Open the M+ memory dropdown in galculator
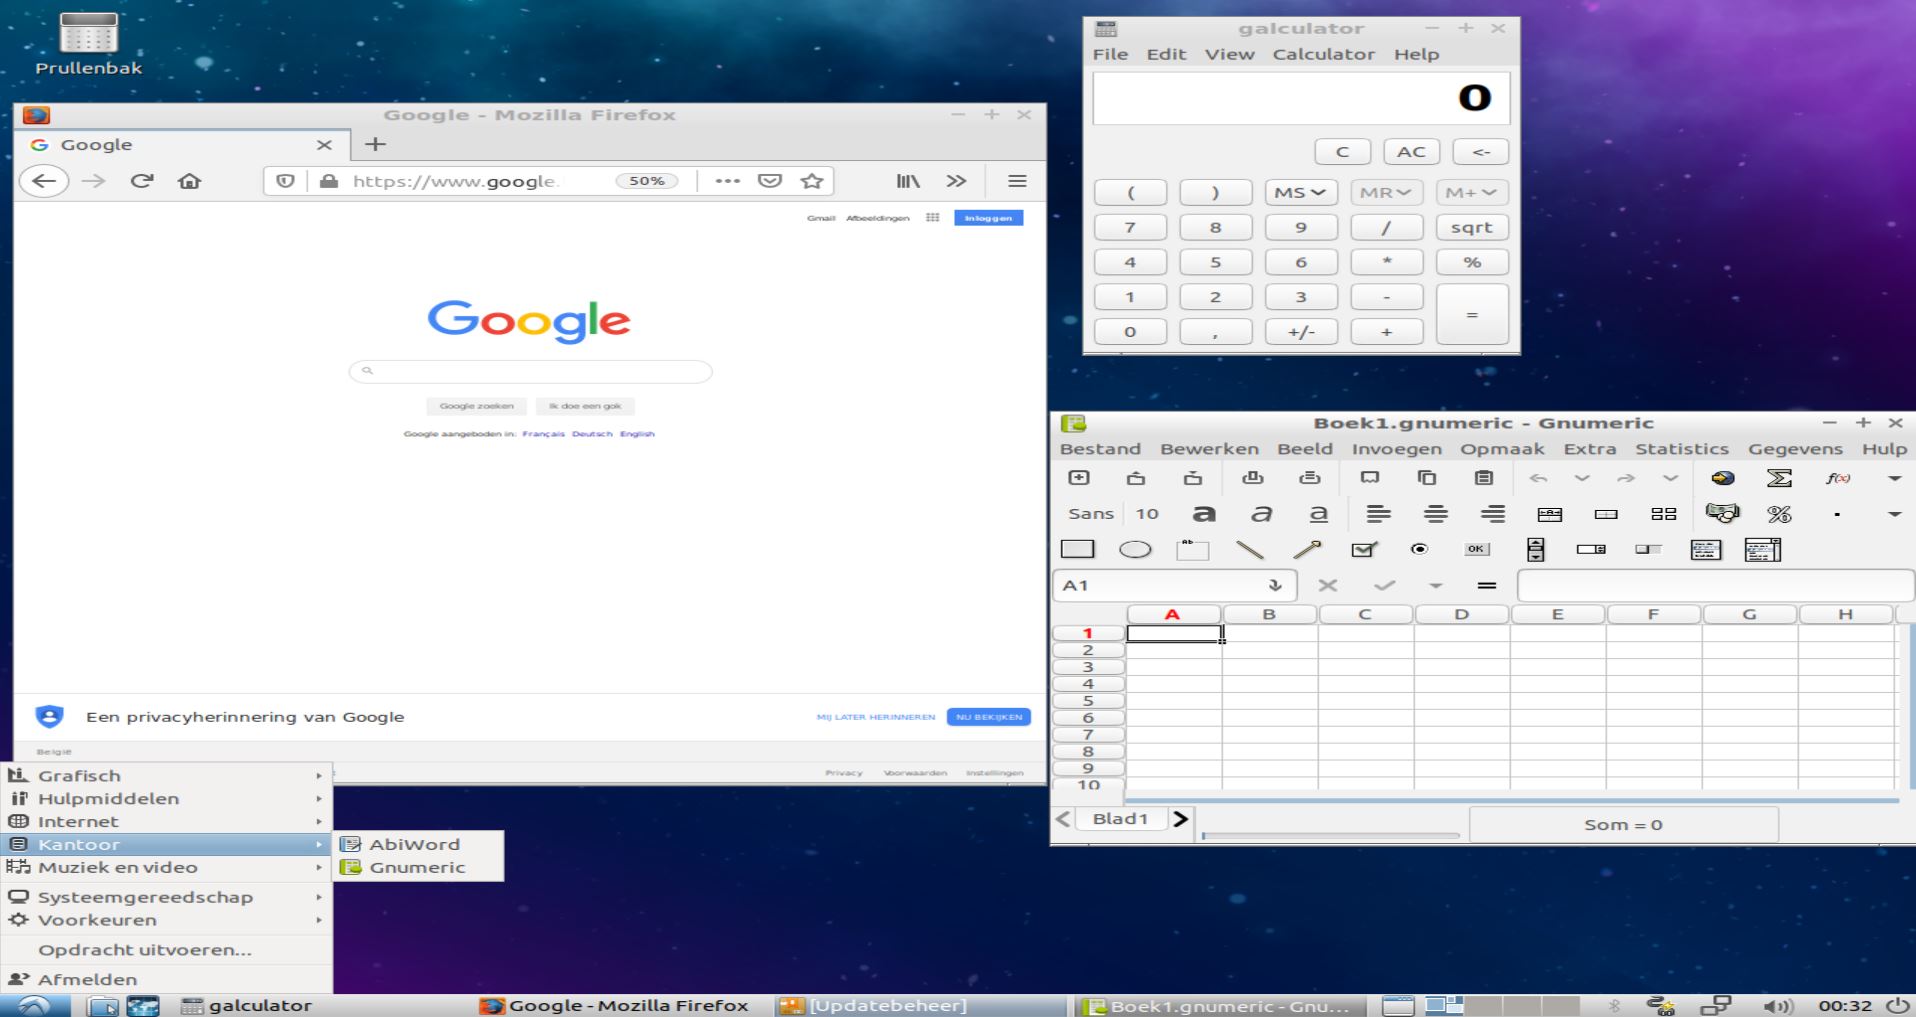The height and width of the screenshot is (1017, 1916). click(1472, 192)
